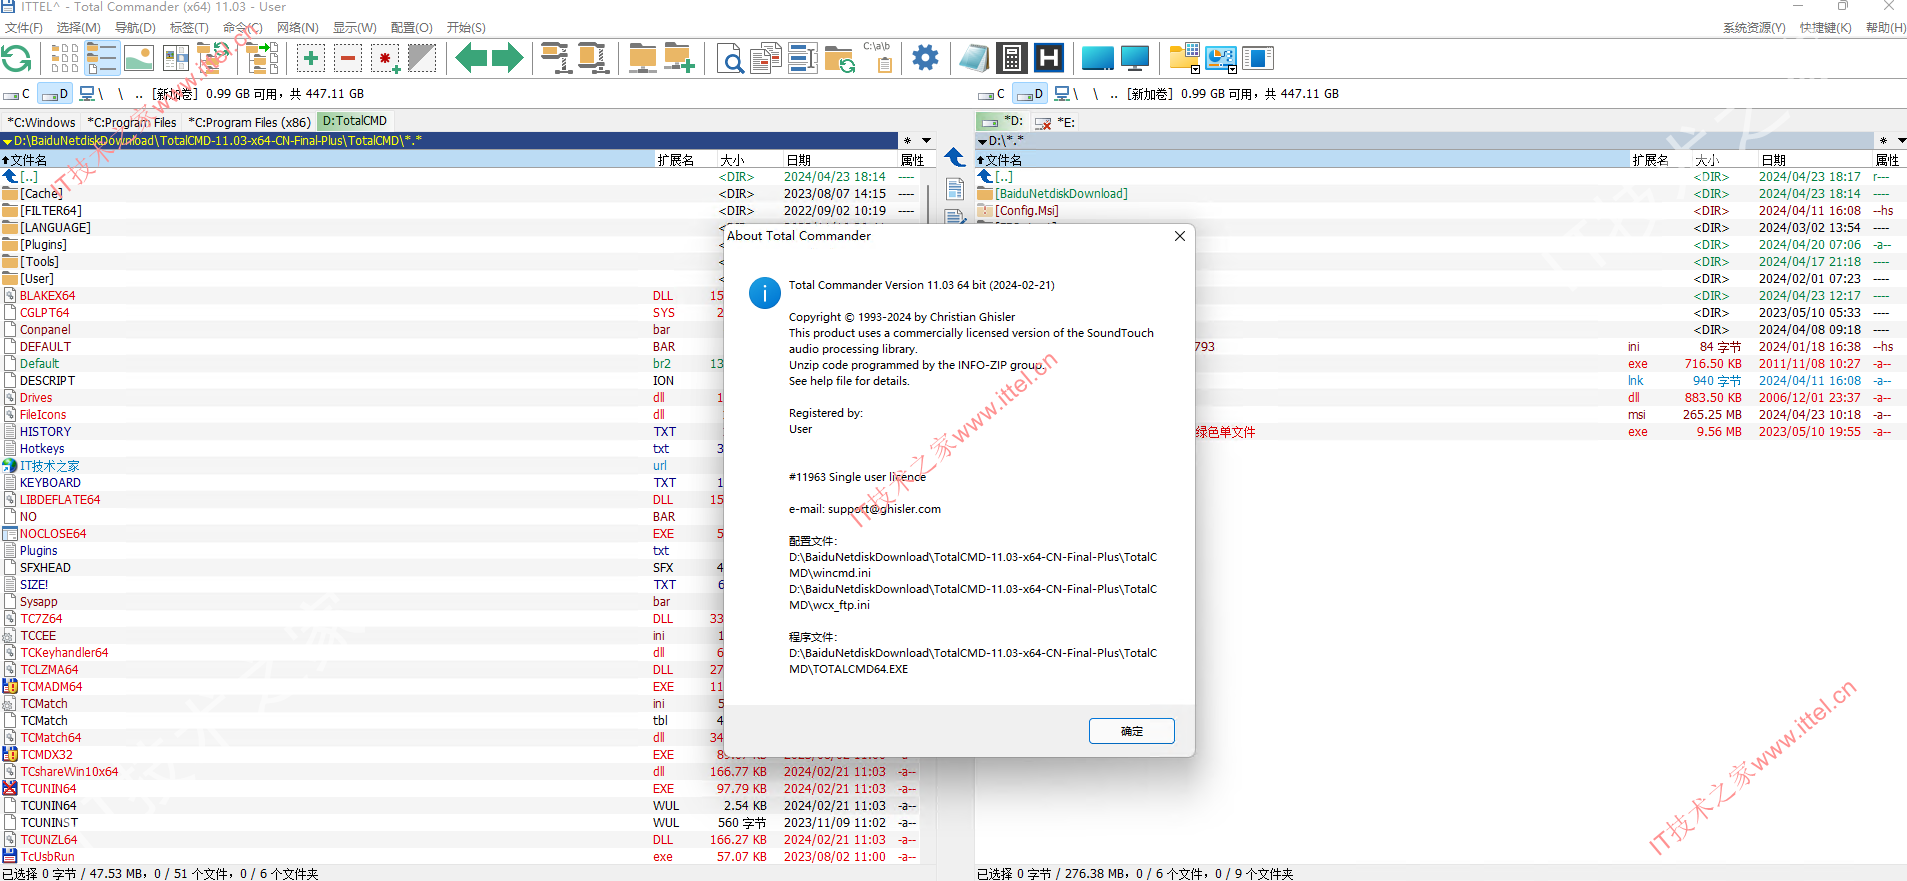Click the green Refresh toolbar icon
Viewport: 1907px width, 881px height.
pos(17,59)
